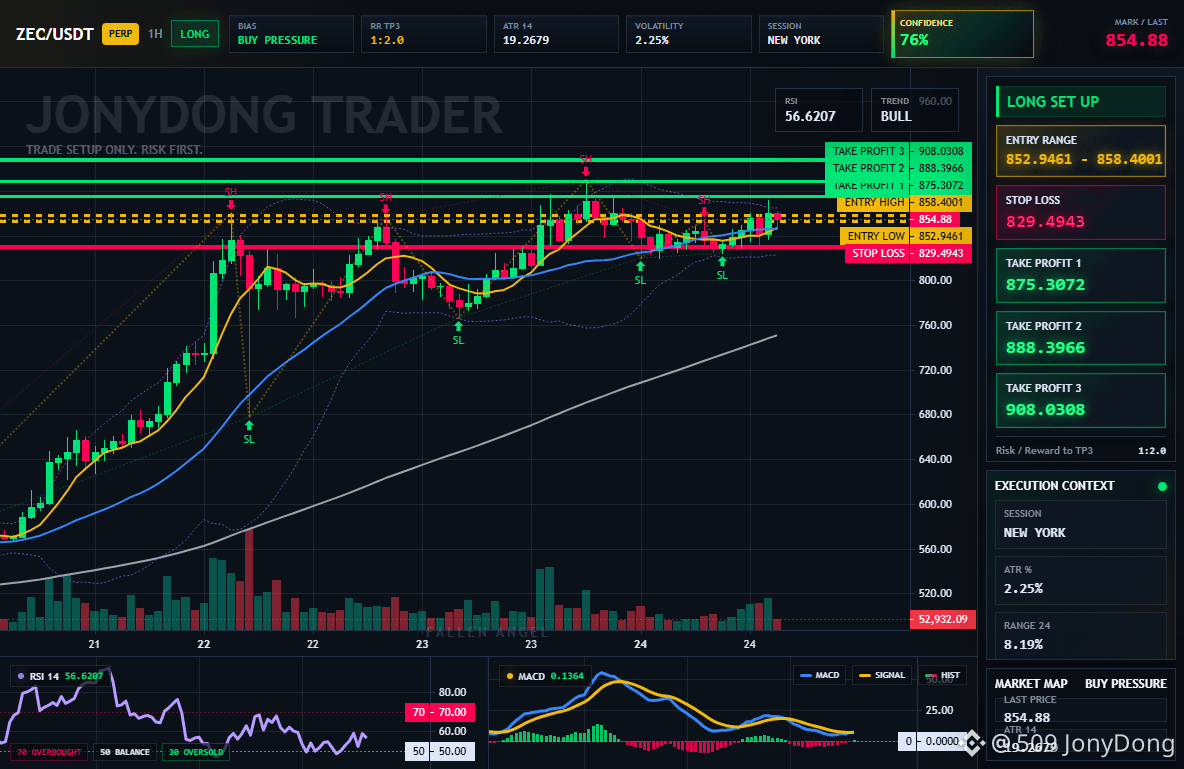The image size is (1184, 769).
Task: Click the Confidence 76% panel
Action: 962,34
